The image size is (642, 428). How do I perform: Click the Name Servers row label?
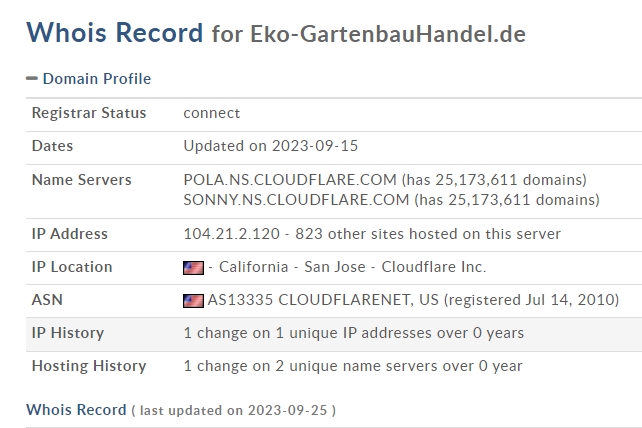[x=81, y=180]
